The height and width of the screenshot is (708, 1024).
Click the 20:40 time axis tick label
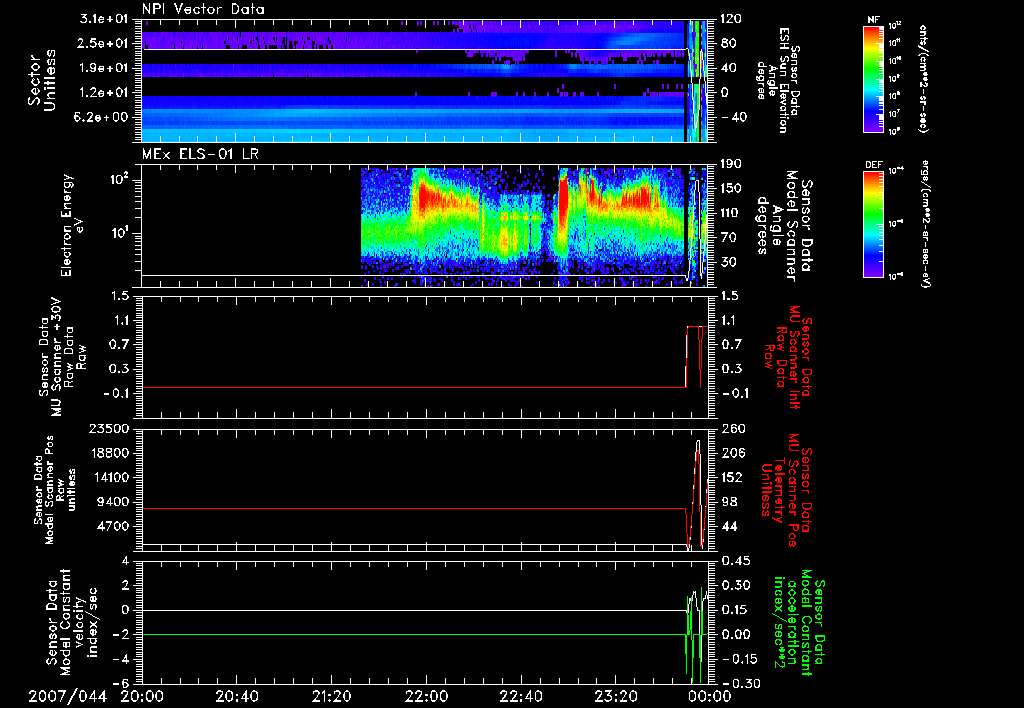point(238,695)
